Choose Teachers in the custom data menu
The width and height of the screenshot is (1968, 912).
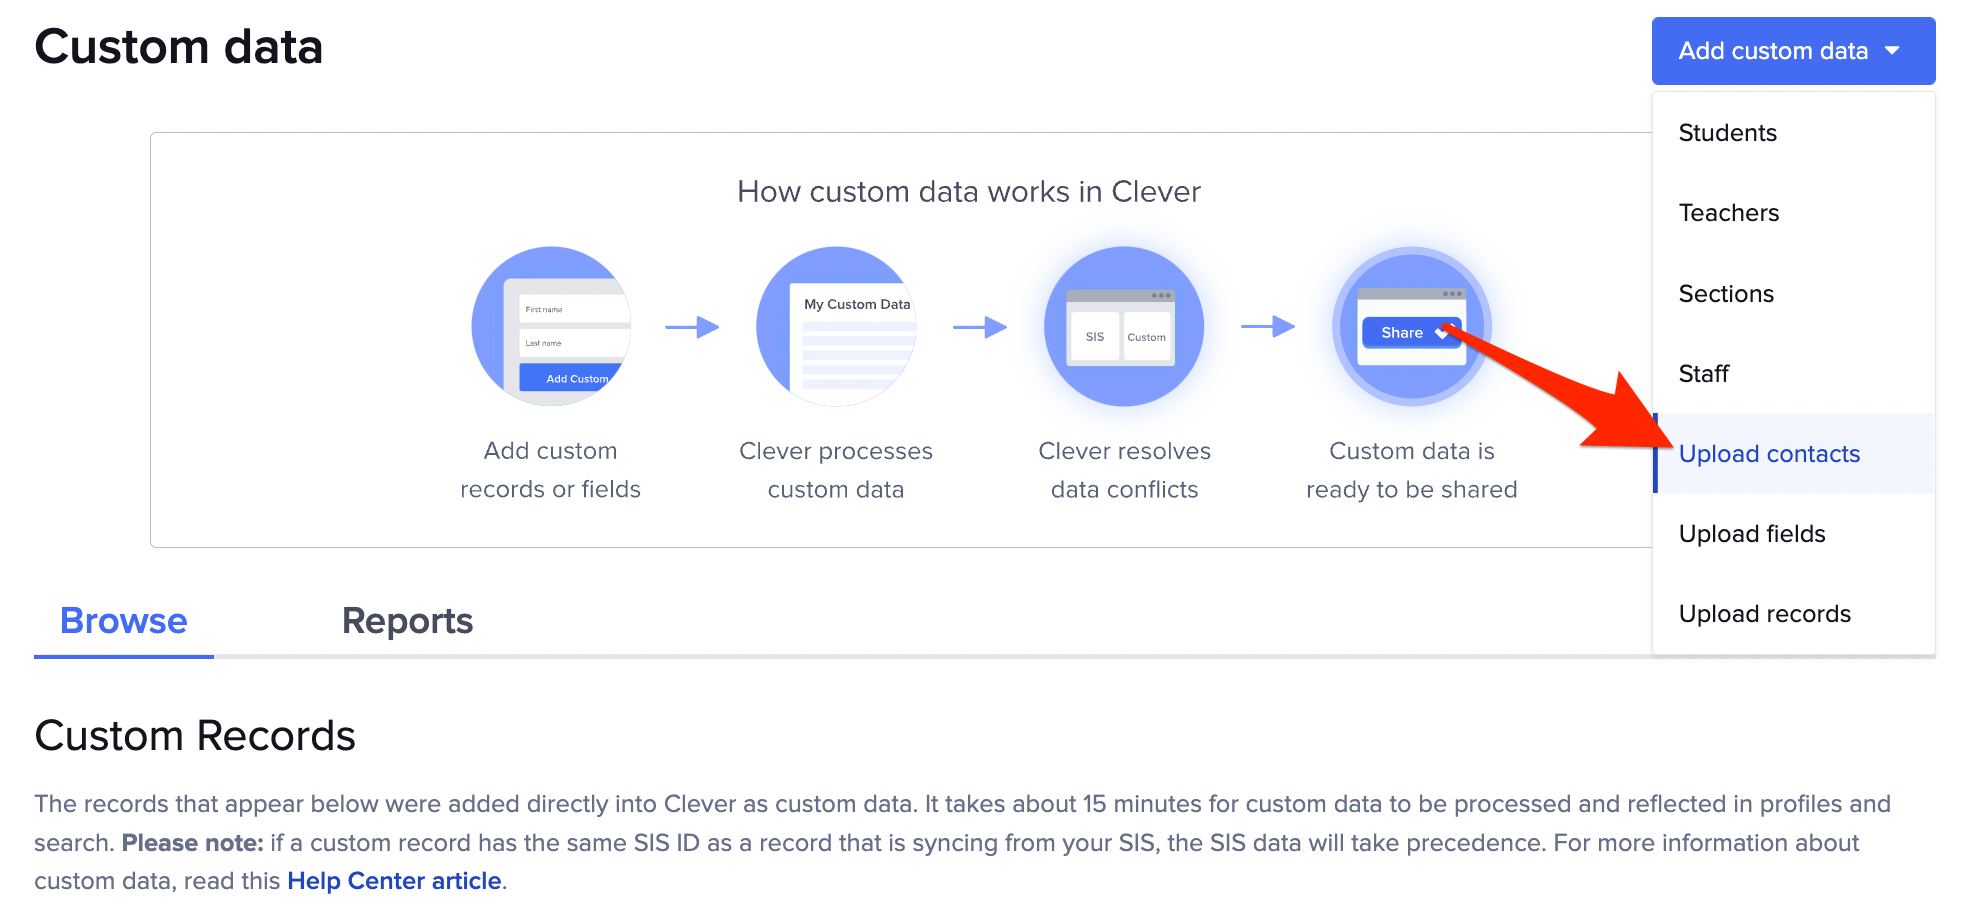click(x=1728, y=212)
